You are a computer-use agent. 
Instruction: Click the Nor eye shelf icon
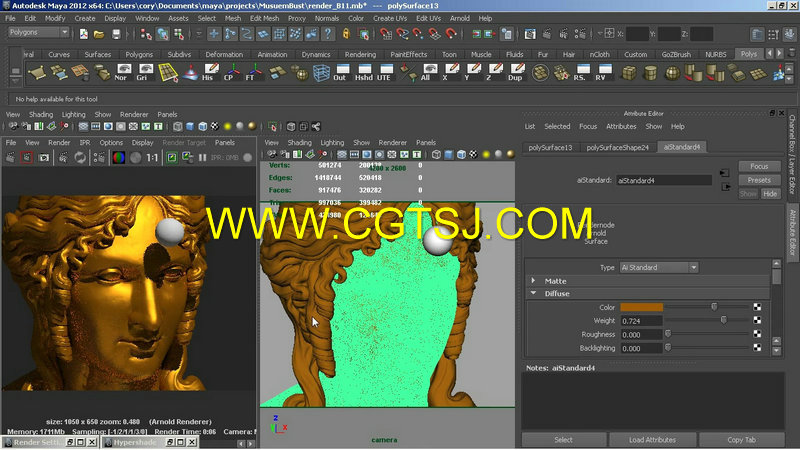click(123, 72)
